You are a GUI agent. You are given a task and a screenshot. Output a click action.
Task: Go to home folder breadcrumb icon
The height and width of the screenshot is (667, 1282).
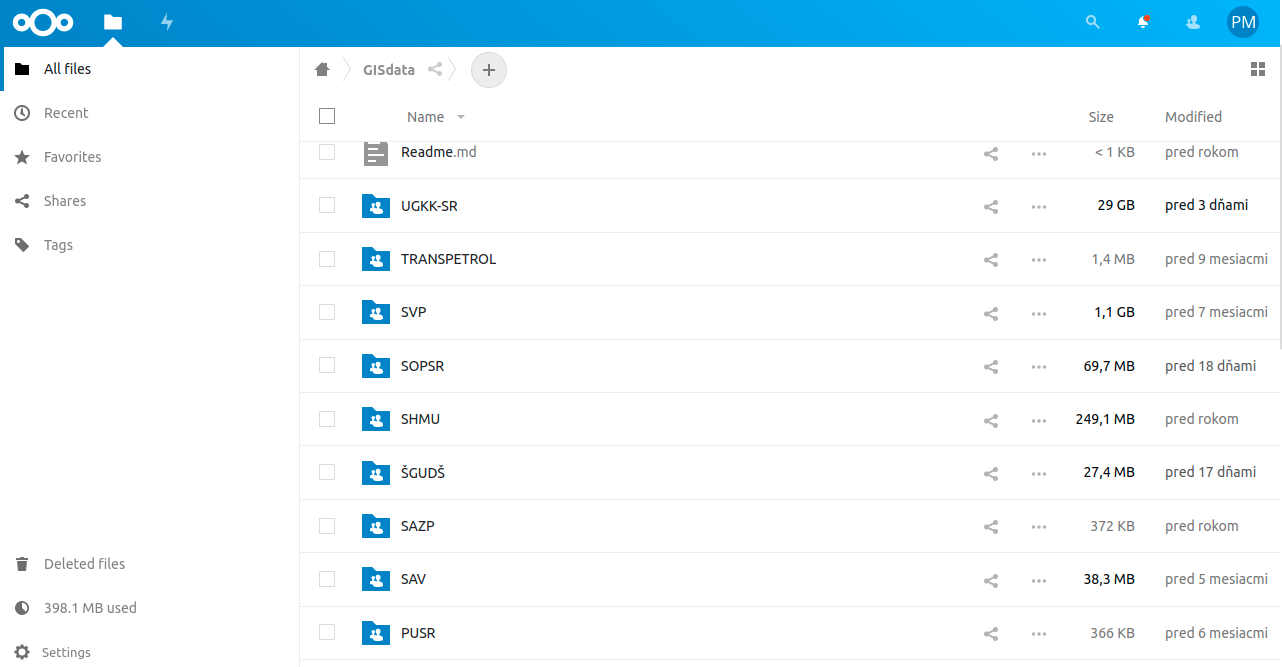click(322, 70)
